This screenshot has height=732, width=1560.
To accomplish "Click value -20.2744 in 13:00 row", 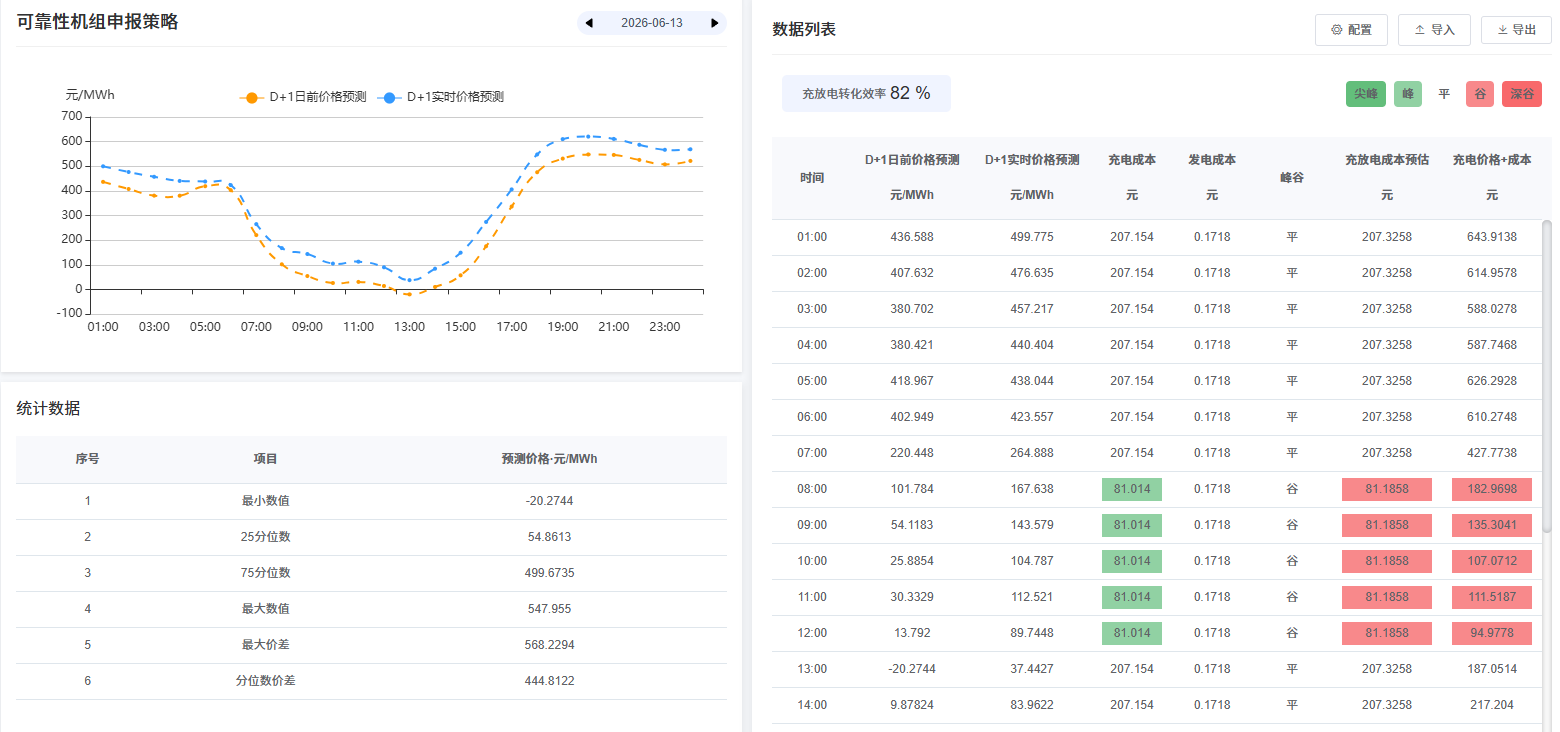I will (912, 669).
